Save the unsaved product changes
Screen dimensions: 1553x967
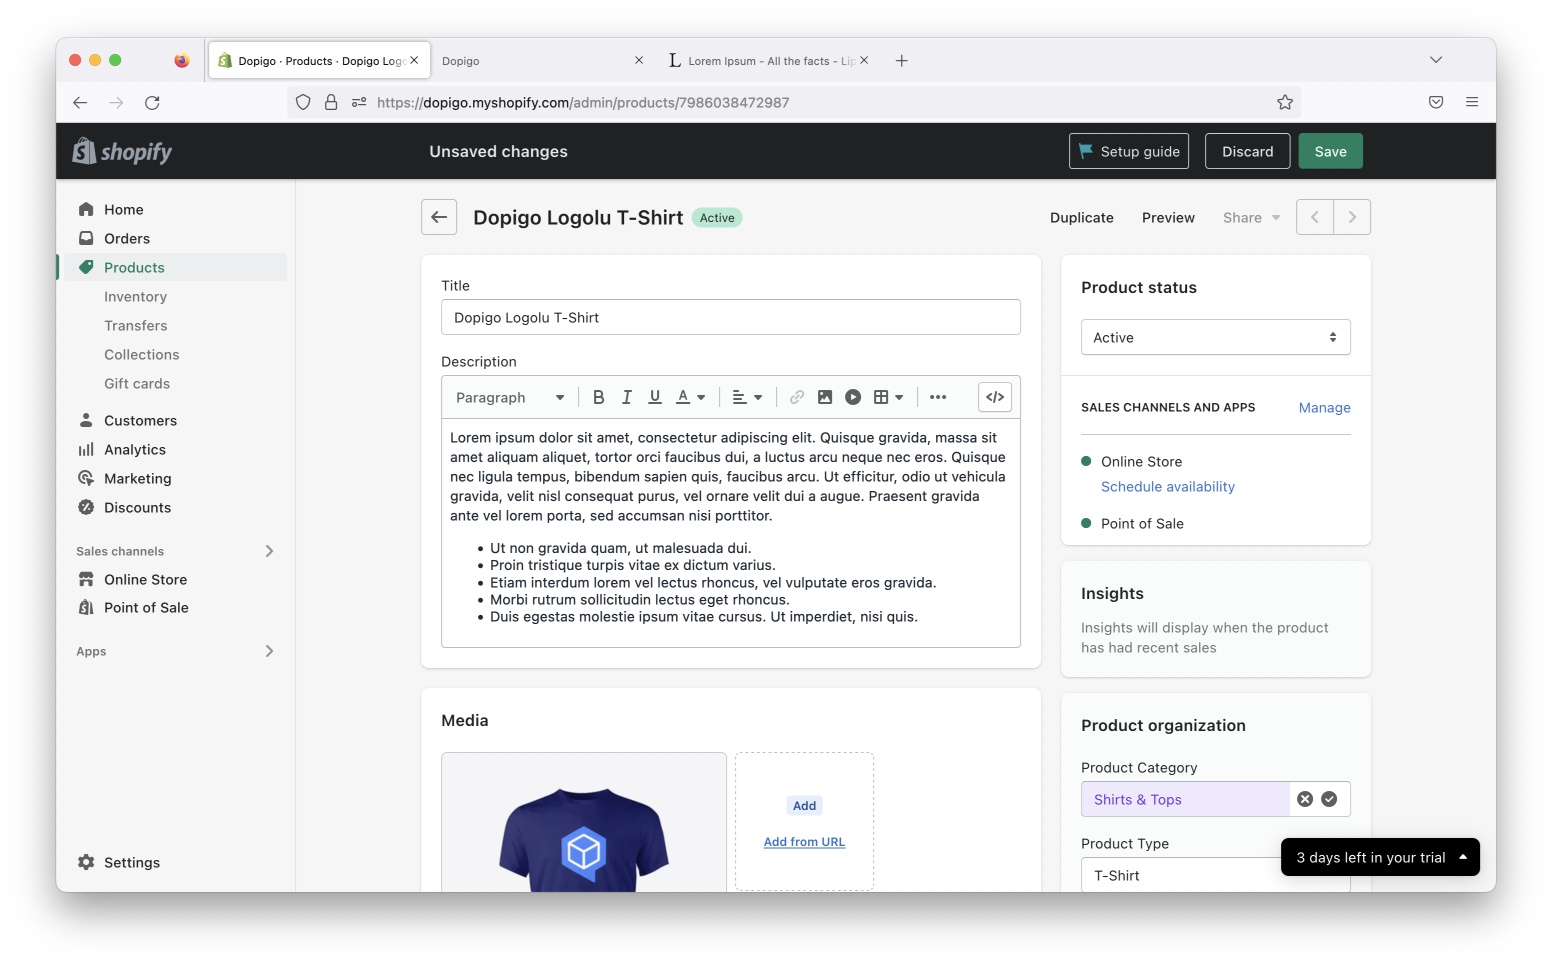point(1330,151)
